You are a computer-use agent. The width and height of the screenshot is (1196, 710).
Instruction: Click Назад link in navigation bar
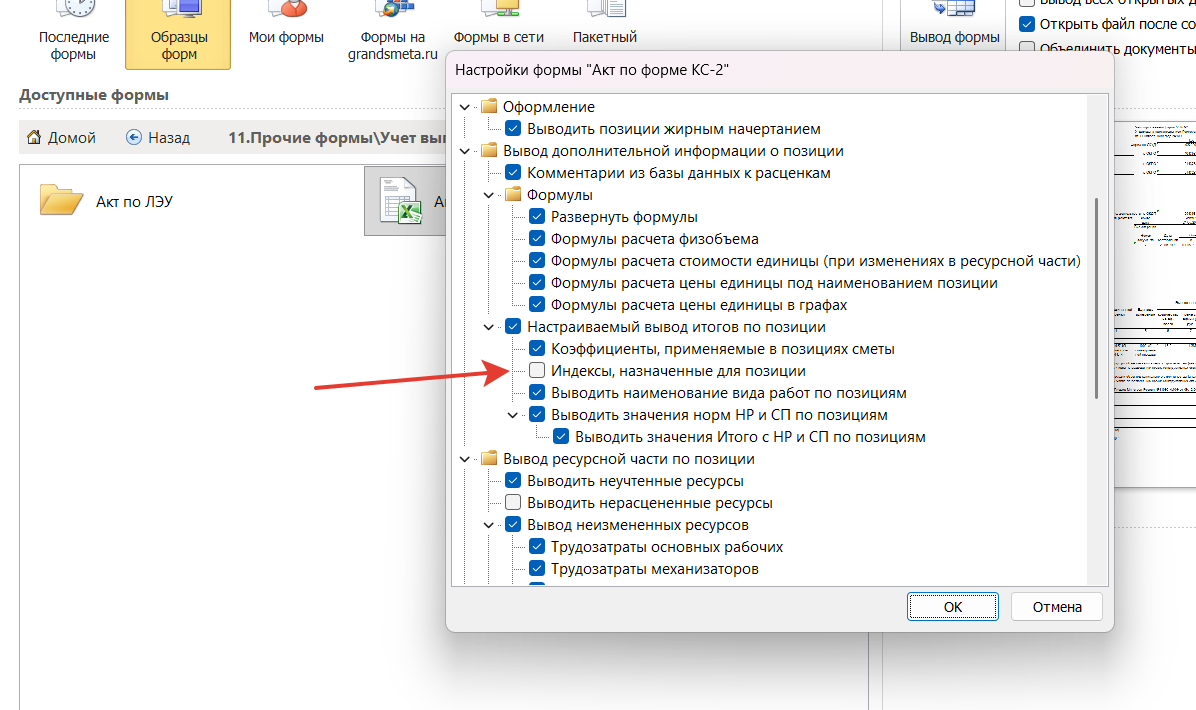click(x=169, y=138)
